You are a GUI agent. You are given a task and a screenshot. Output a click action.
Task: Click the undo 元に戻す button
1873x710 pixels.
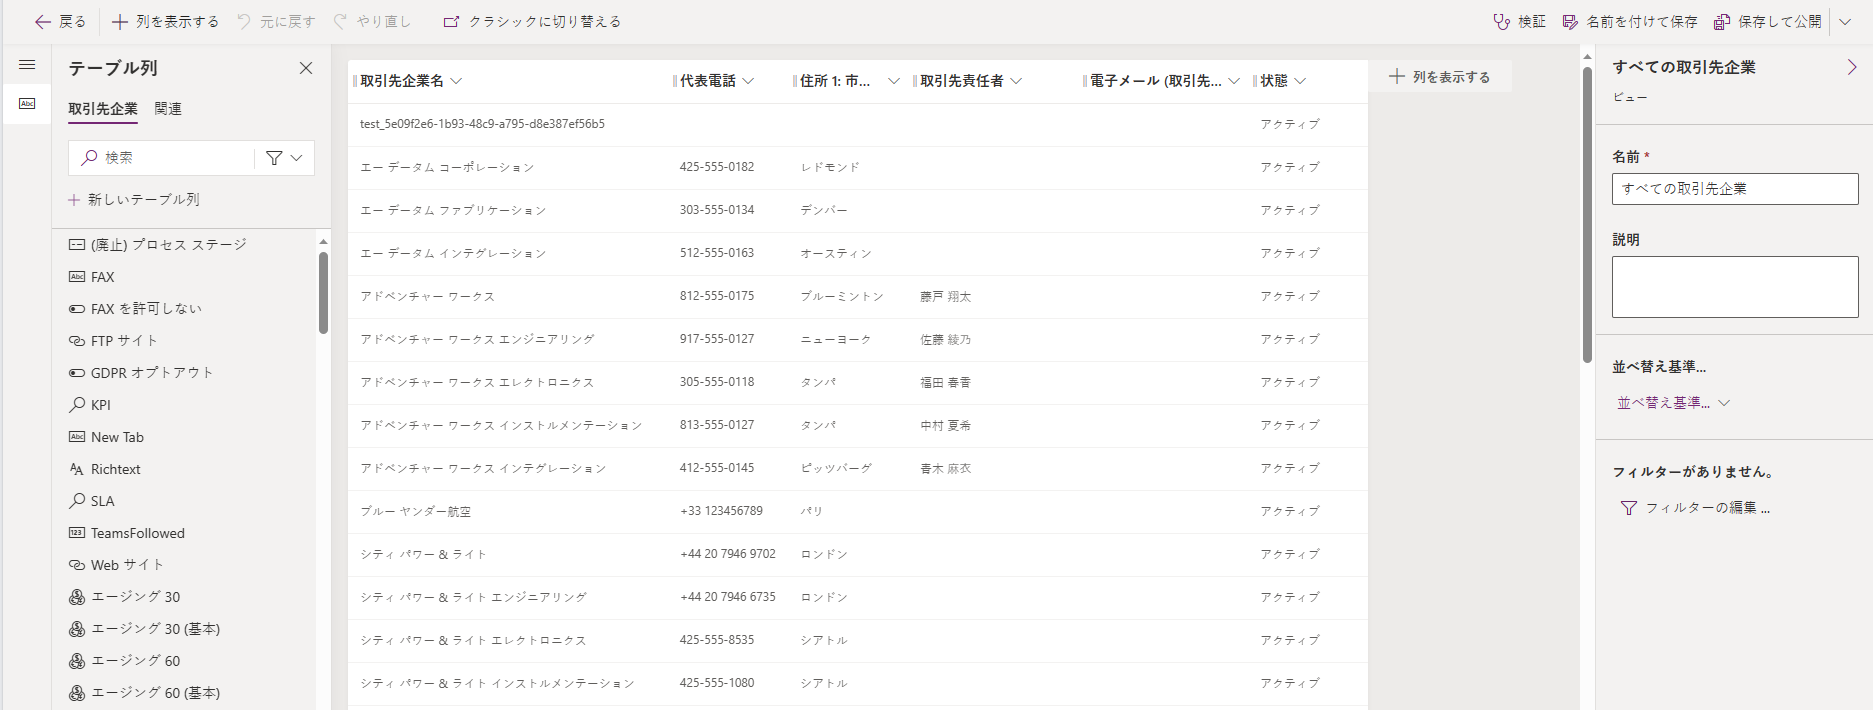tap(276, 21)
